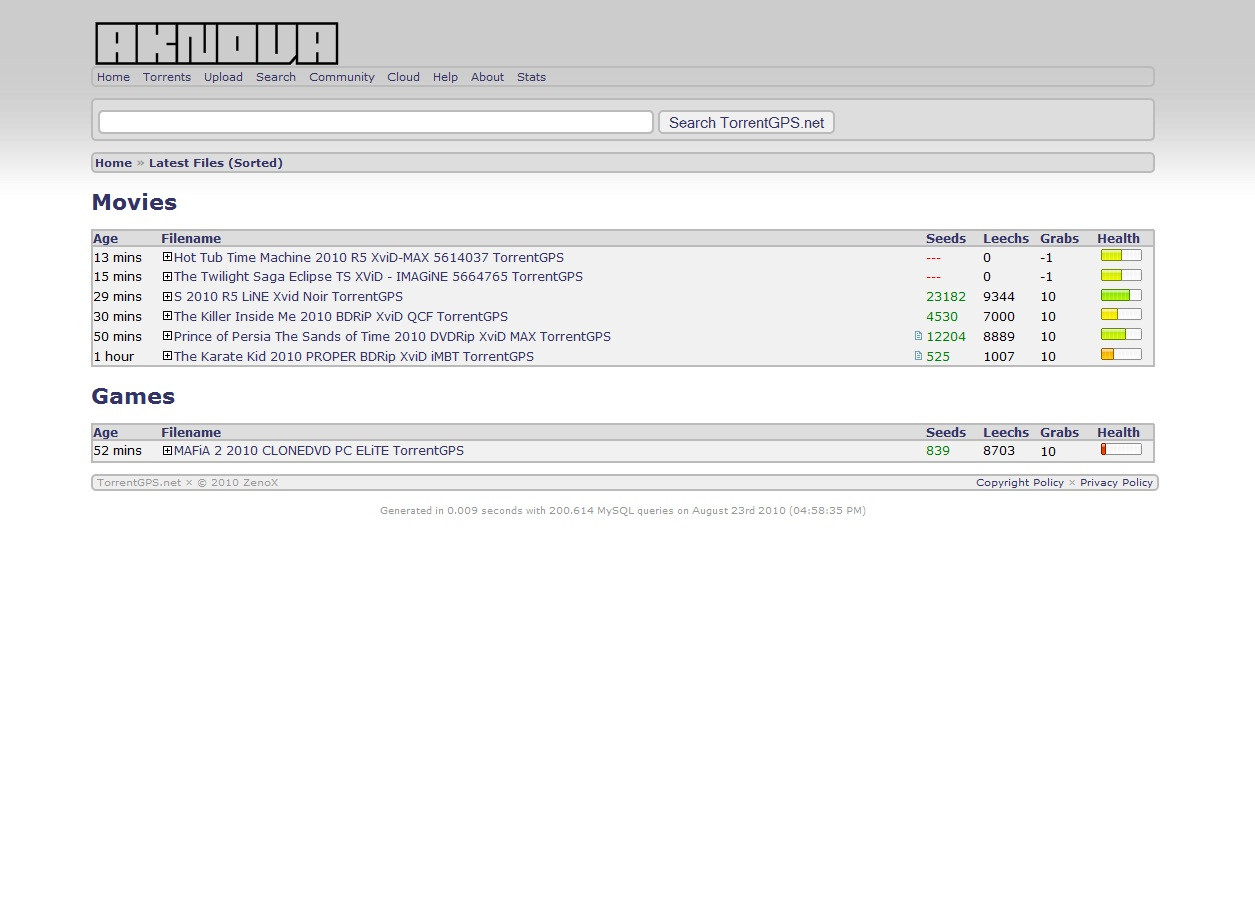Screen dimensions: 1255x904
Task: Click the health bar for Twilight Saga Eclipse
Action: [x=1121, y=275]
